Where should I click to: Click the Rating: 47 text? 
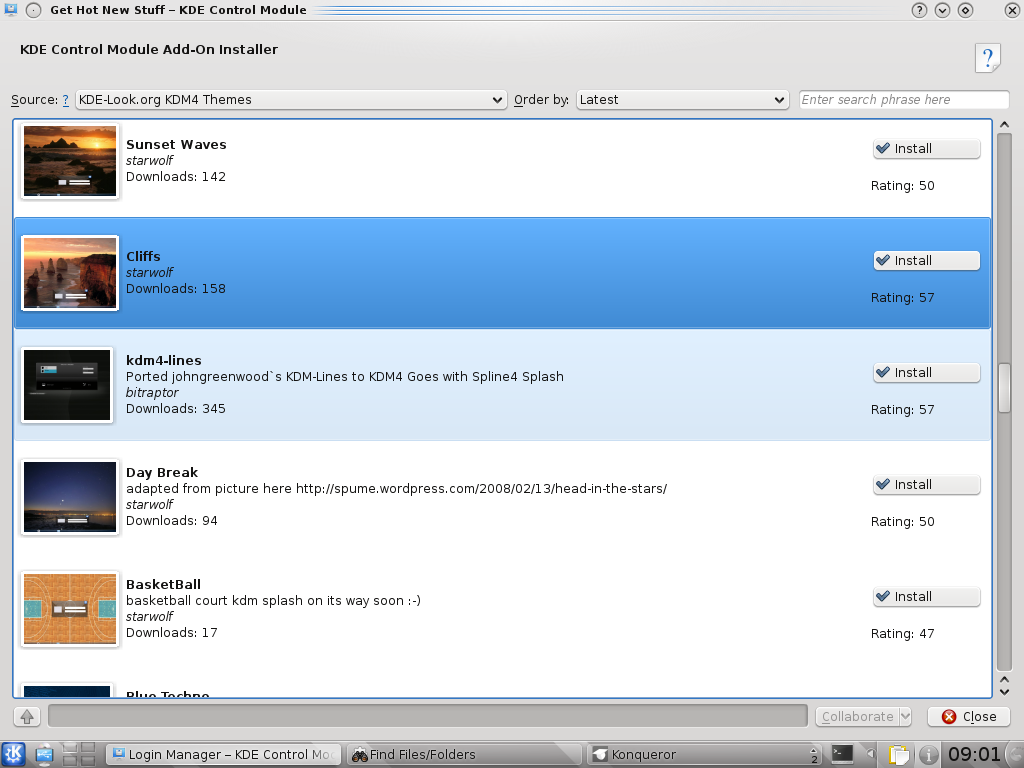click(903, 633)
